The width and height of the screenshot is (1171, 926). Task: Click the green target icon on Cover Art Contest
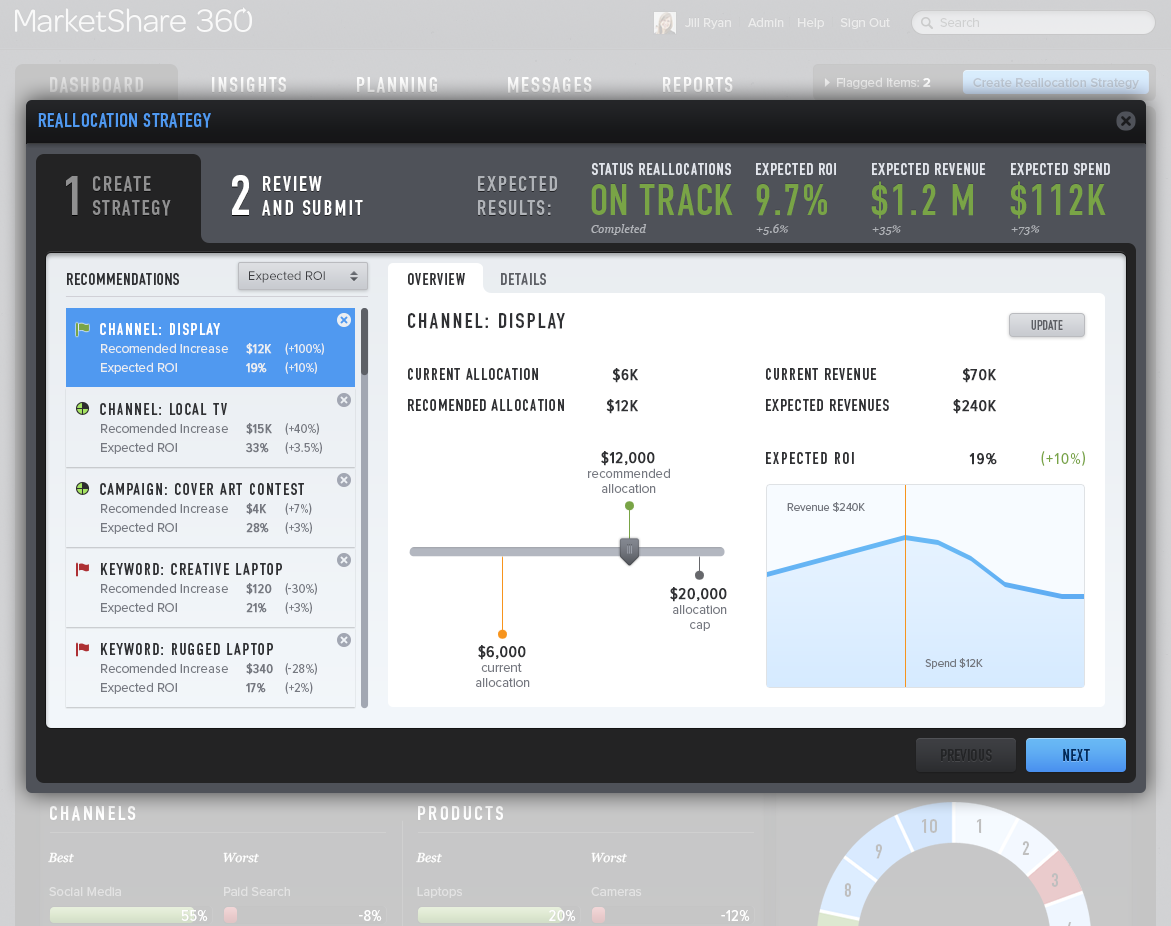(x=82, y=488)
